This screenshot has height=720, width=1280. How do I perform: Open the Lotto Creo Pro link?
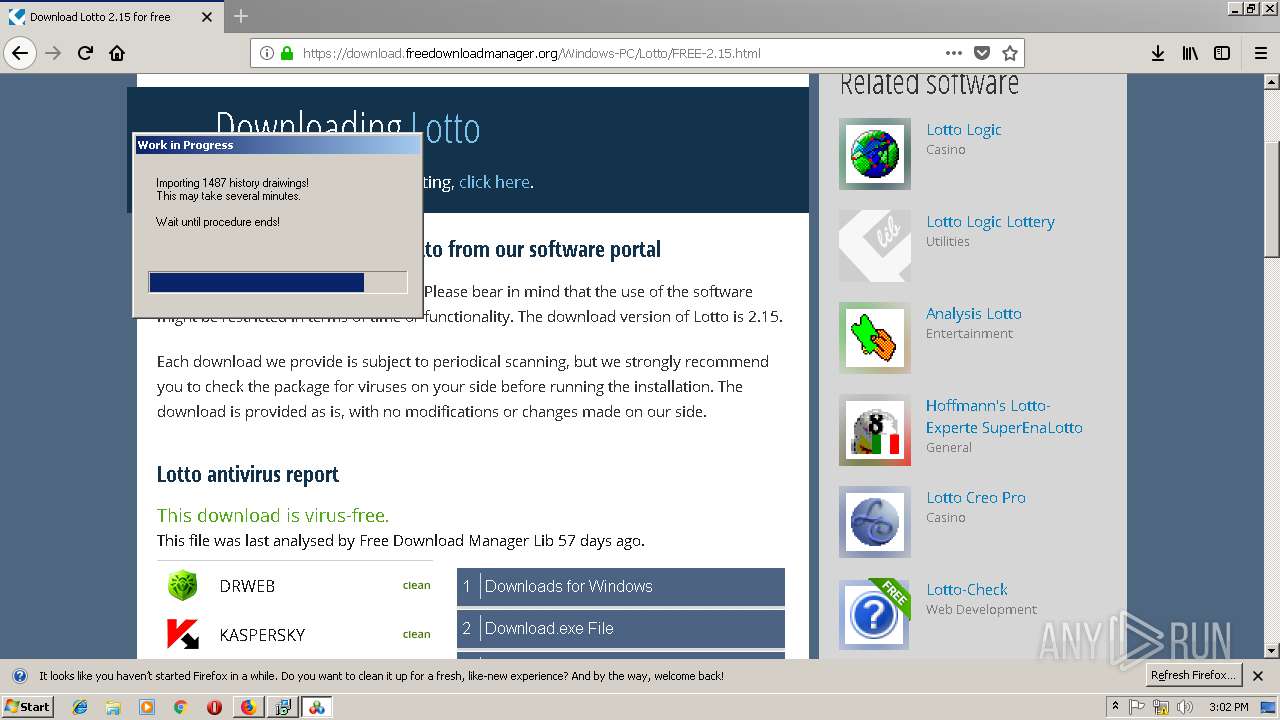point(975,497)
